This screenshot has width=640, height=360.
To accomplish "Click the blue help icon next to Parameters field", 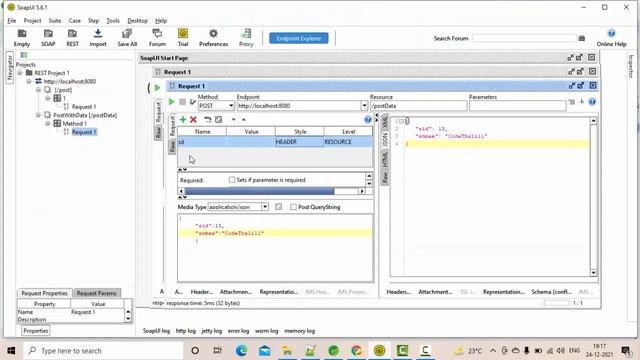I will pos(592,102).
